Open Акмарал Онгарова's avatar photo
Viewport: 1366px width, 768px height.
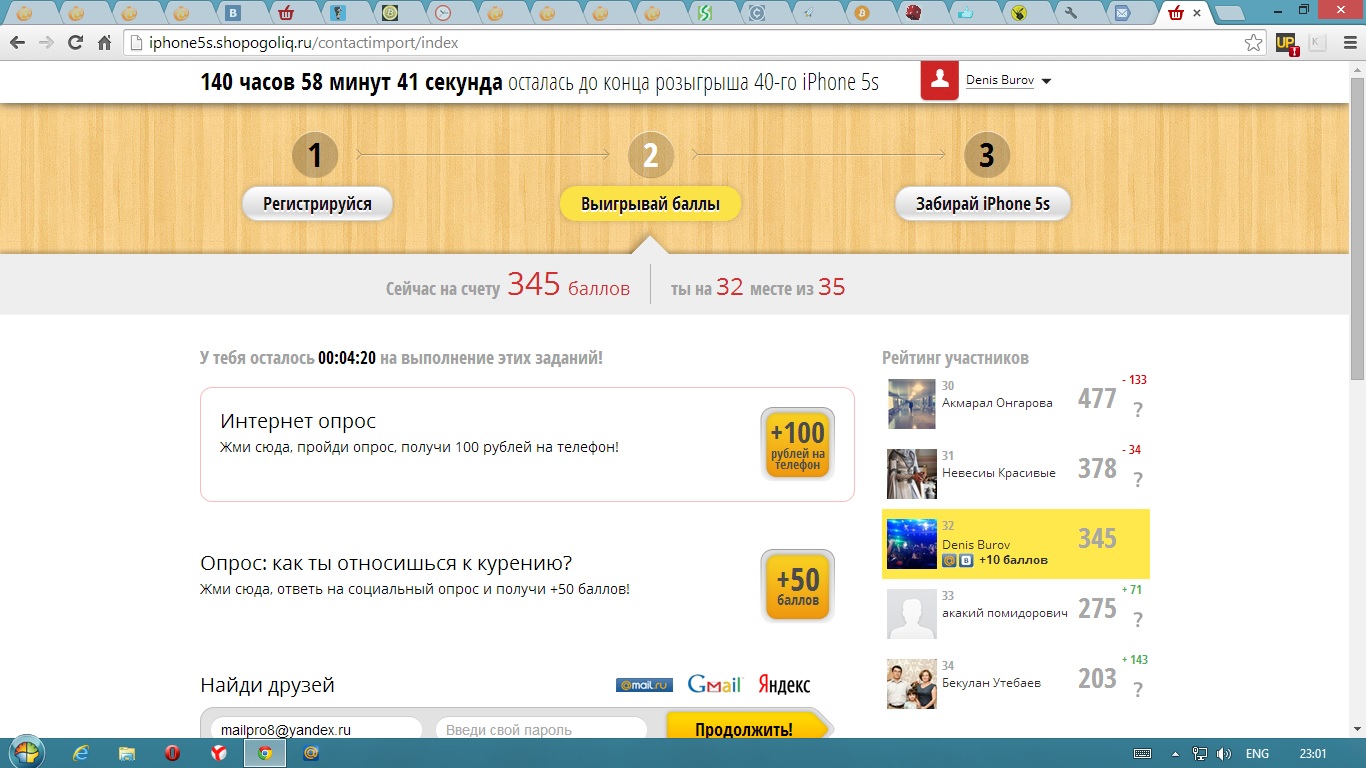912,404
